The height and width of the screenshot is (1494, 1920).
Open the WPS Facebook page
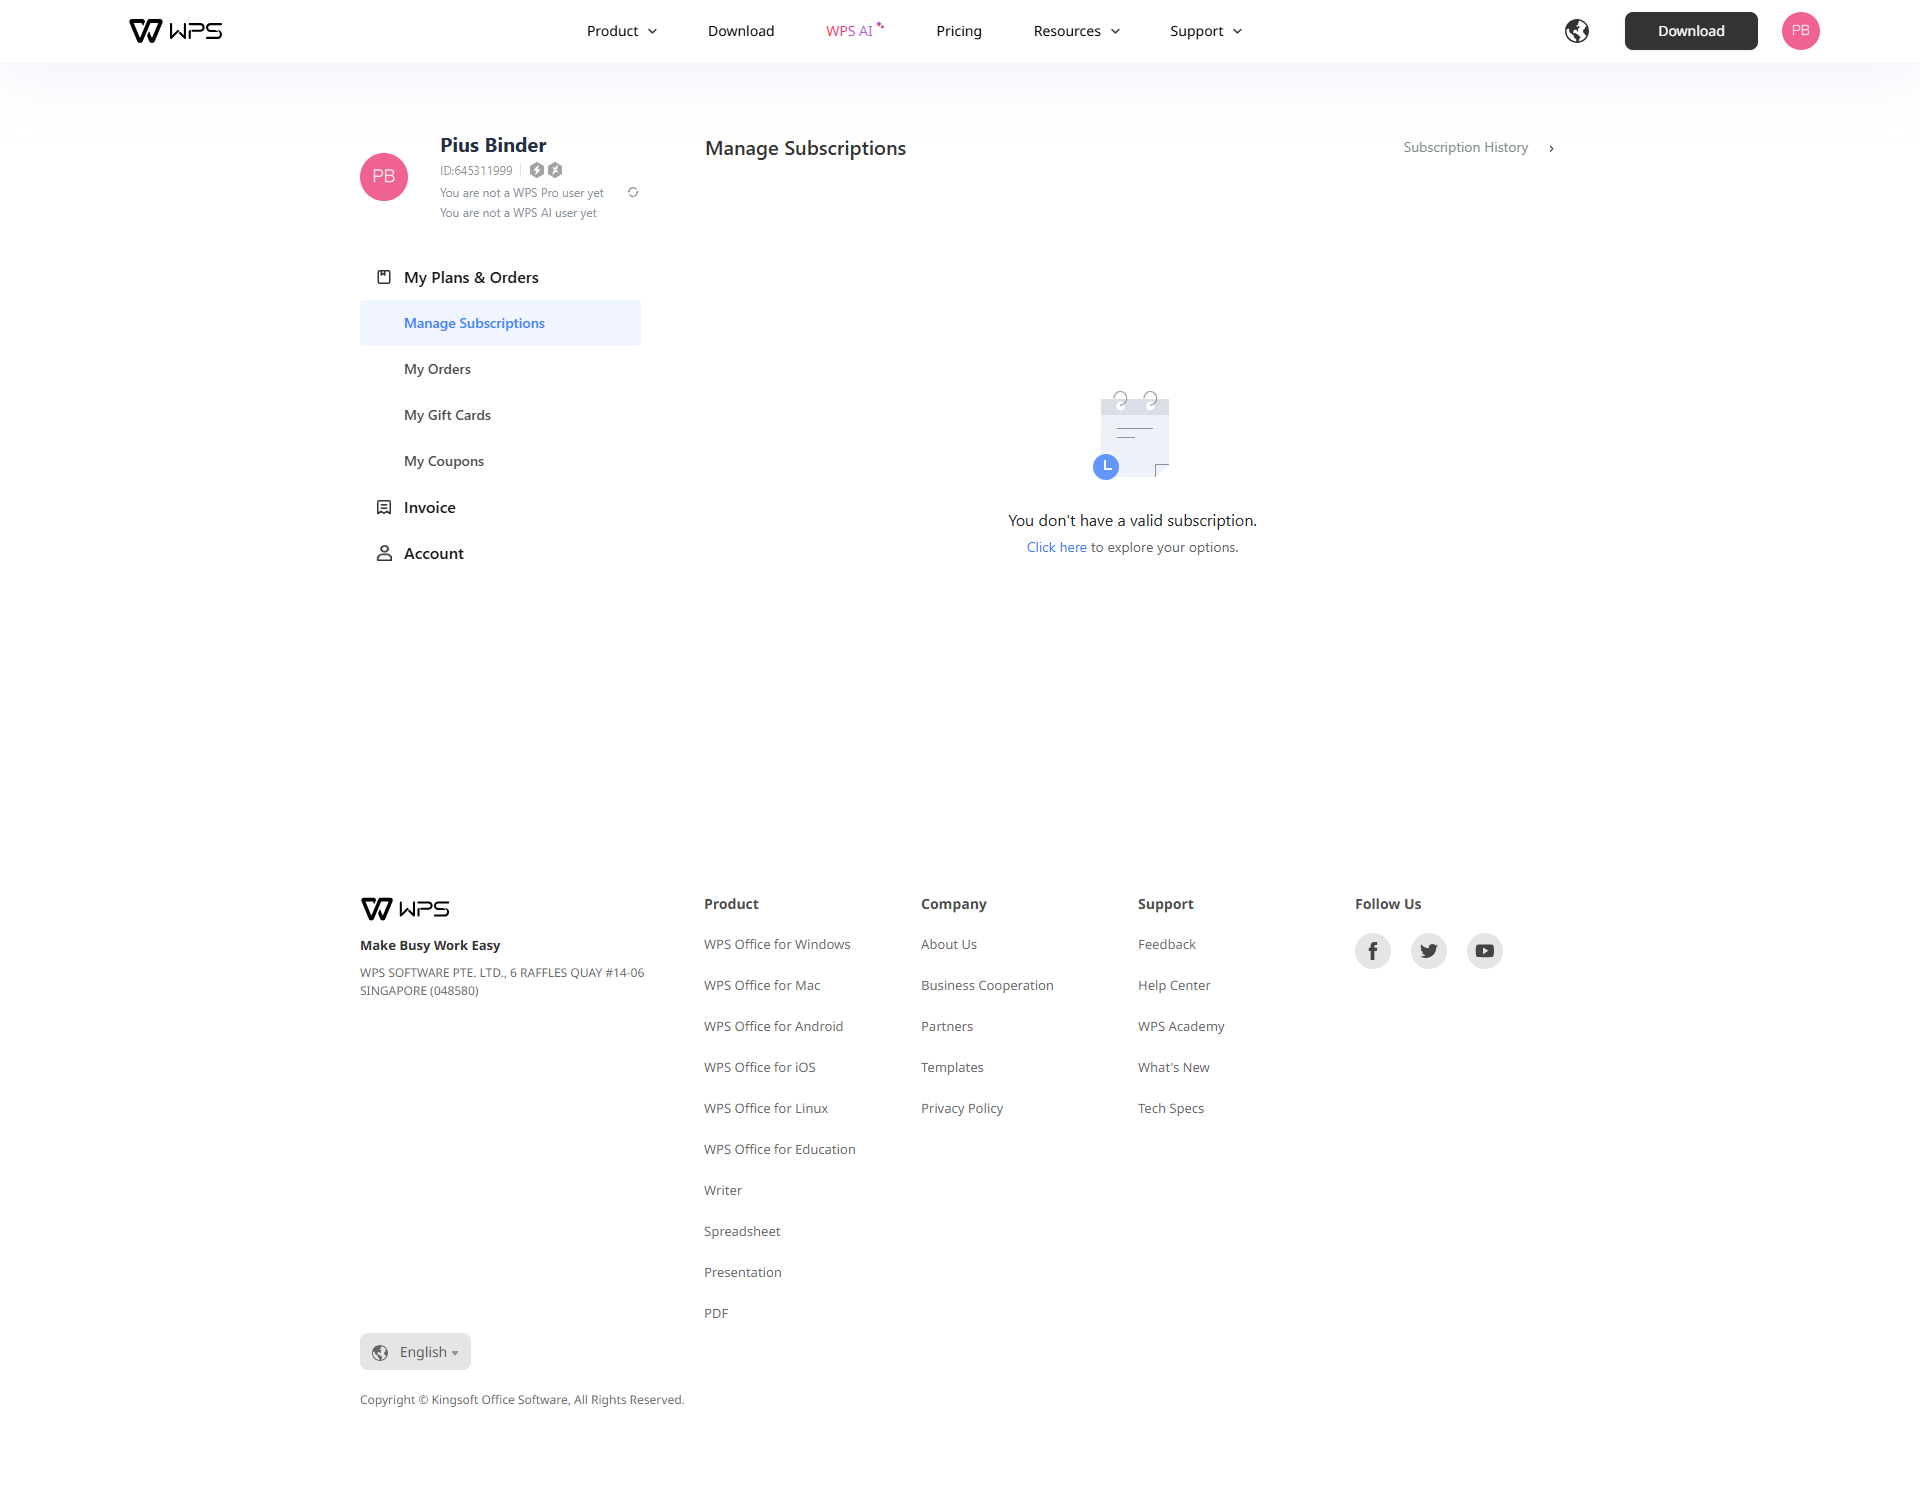[x=1373, y=951]
